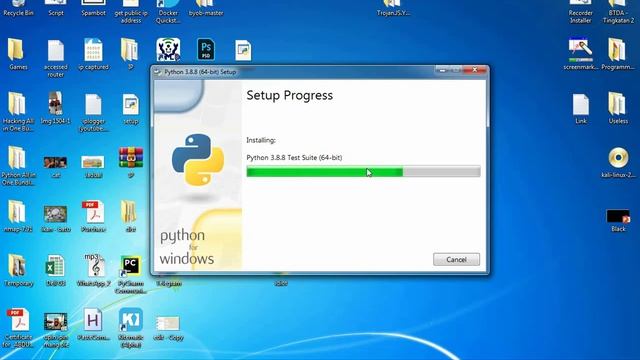640x360 pixels.
Task: Open the TrojanJS.Y desktop item
Action: coord(393,8)
